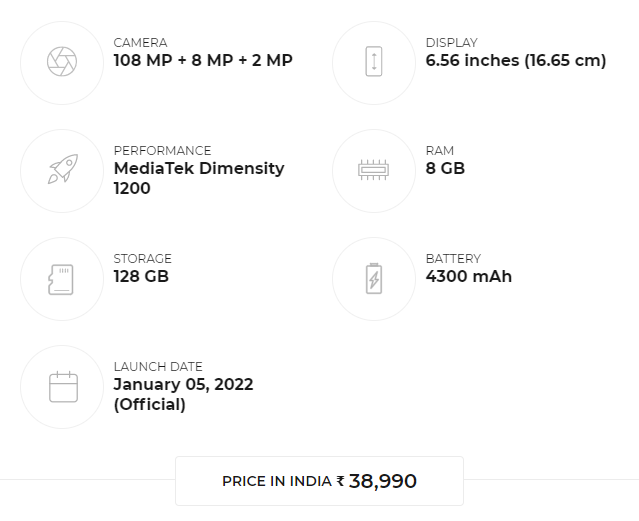Viewport: 639px width, 521px height.
Task: Select the storage SD card icon
Action: [x=61, y=279]
